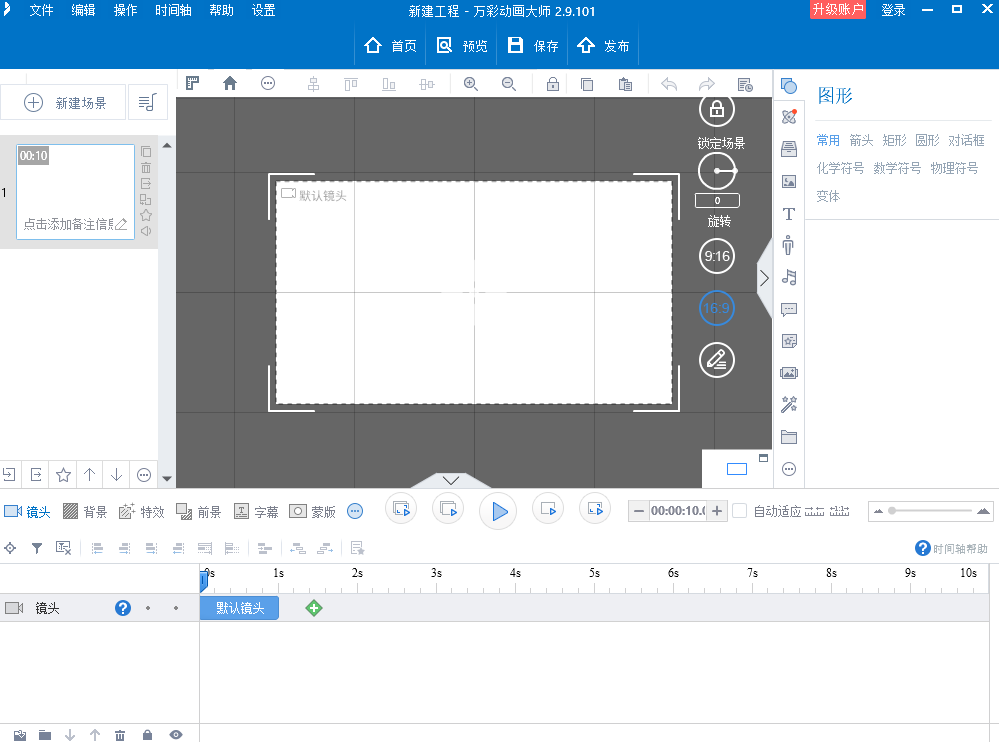Click the 新建场景 button
The width and height of the screenshot is (999, 742).
pyautogui.click(x=62, y=101)
